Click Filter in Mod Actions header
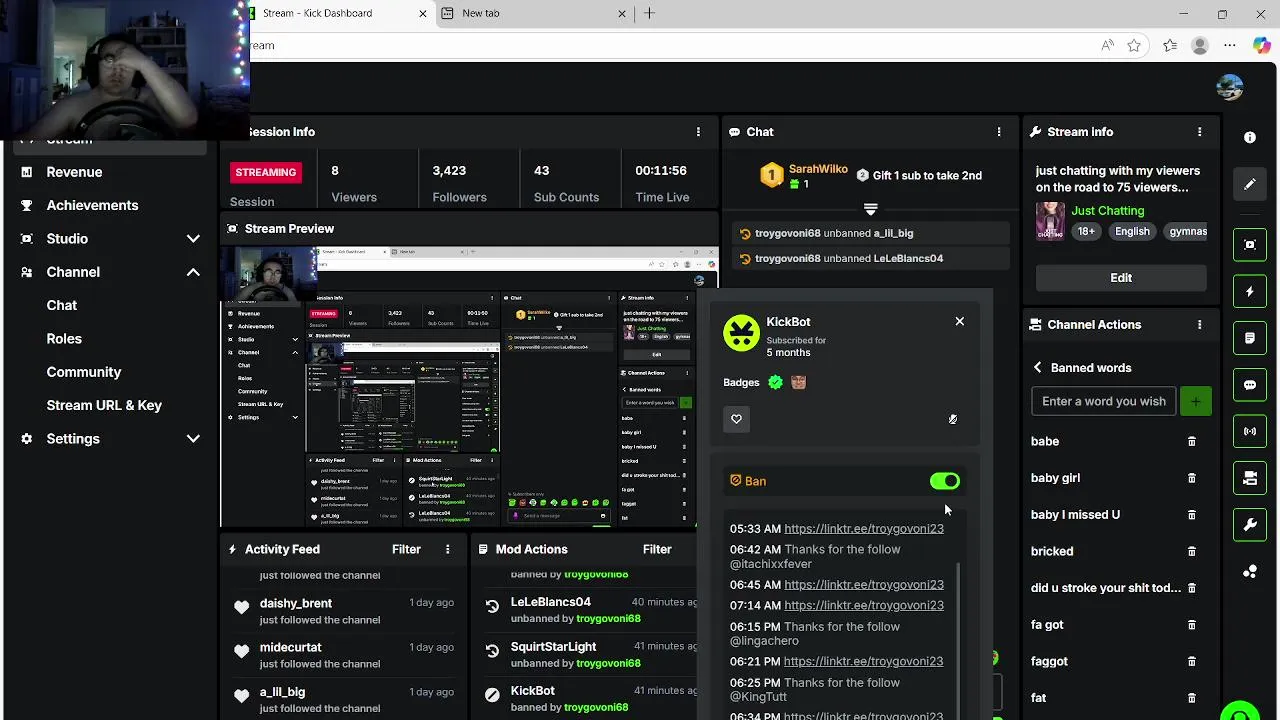Image resolution: width=1280 pixels, height=720 pixels. [657, 549]
